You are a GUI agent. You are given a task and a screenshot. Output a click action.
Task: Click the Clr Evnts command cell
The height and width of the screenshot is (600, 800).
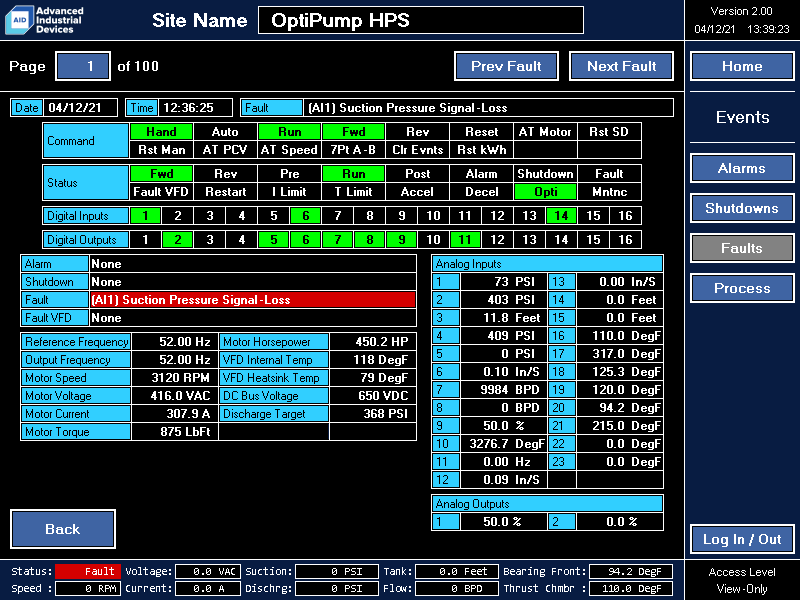tap(417, 150)
